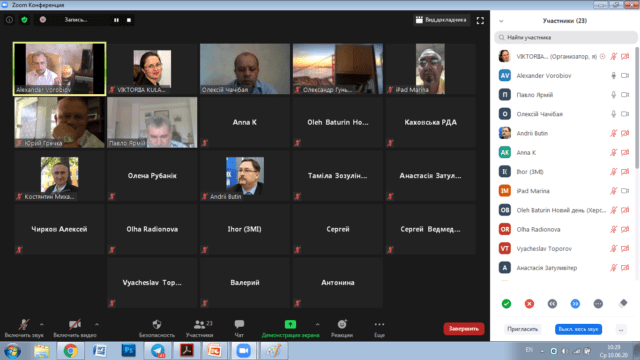
Task: Start video with Включить видео
Action: (x=75, y=328)
